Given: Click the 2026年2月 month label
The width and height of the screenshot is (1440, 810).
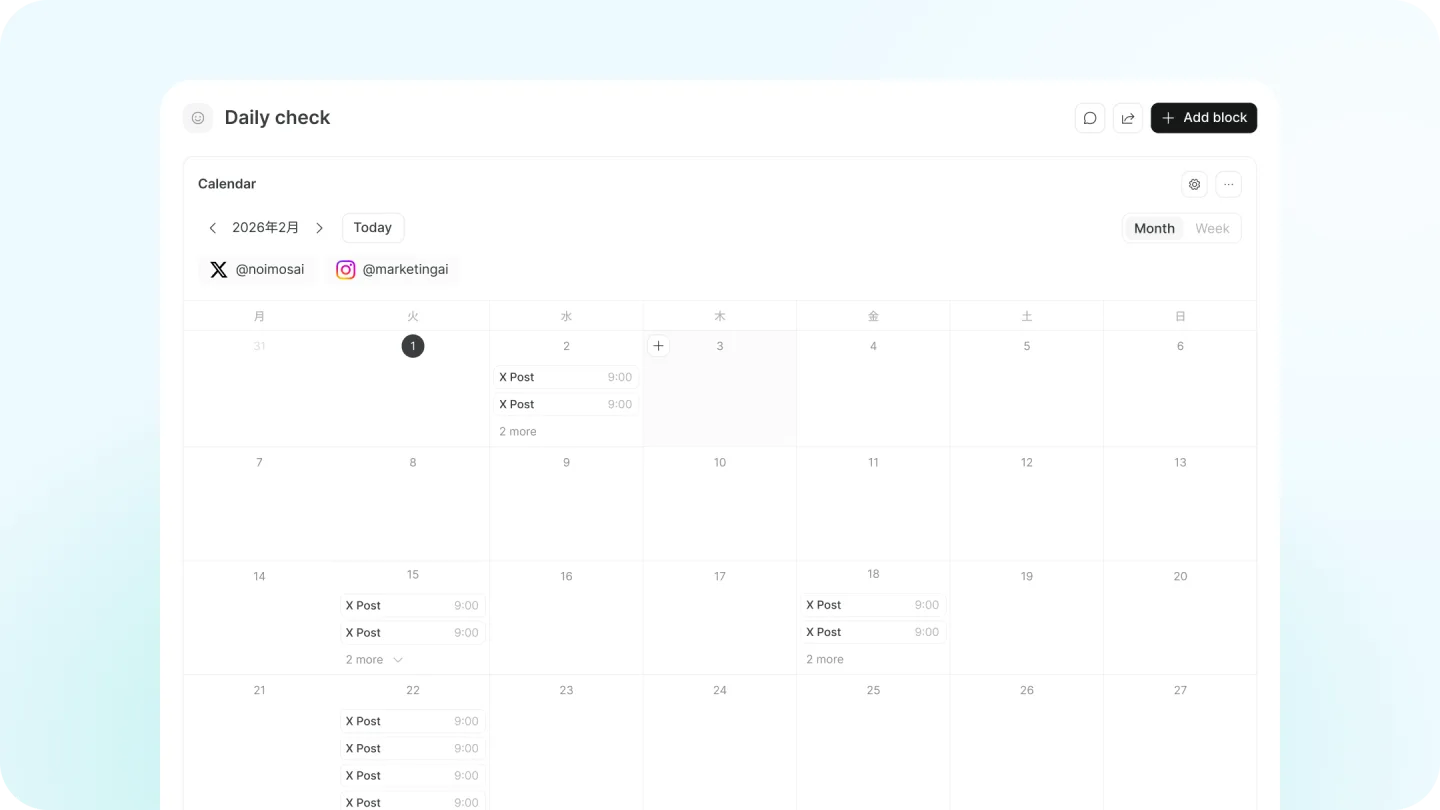Looking at the screenshot, I should [x=266, y=228].
